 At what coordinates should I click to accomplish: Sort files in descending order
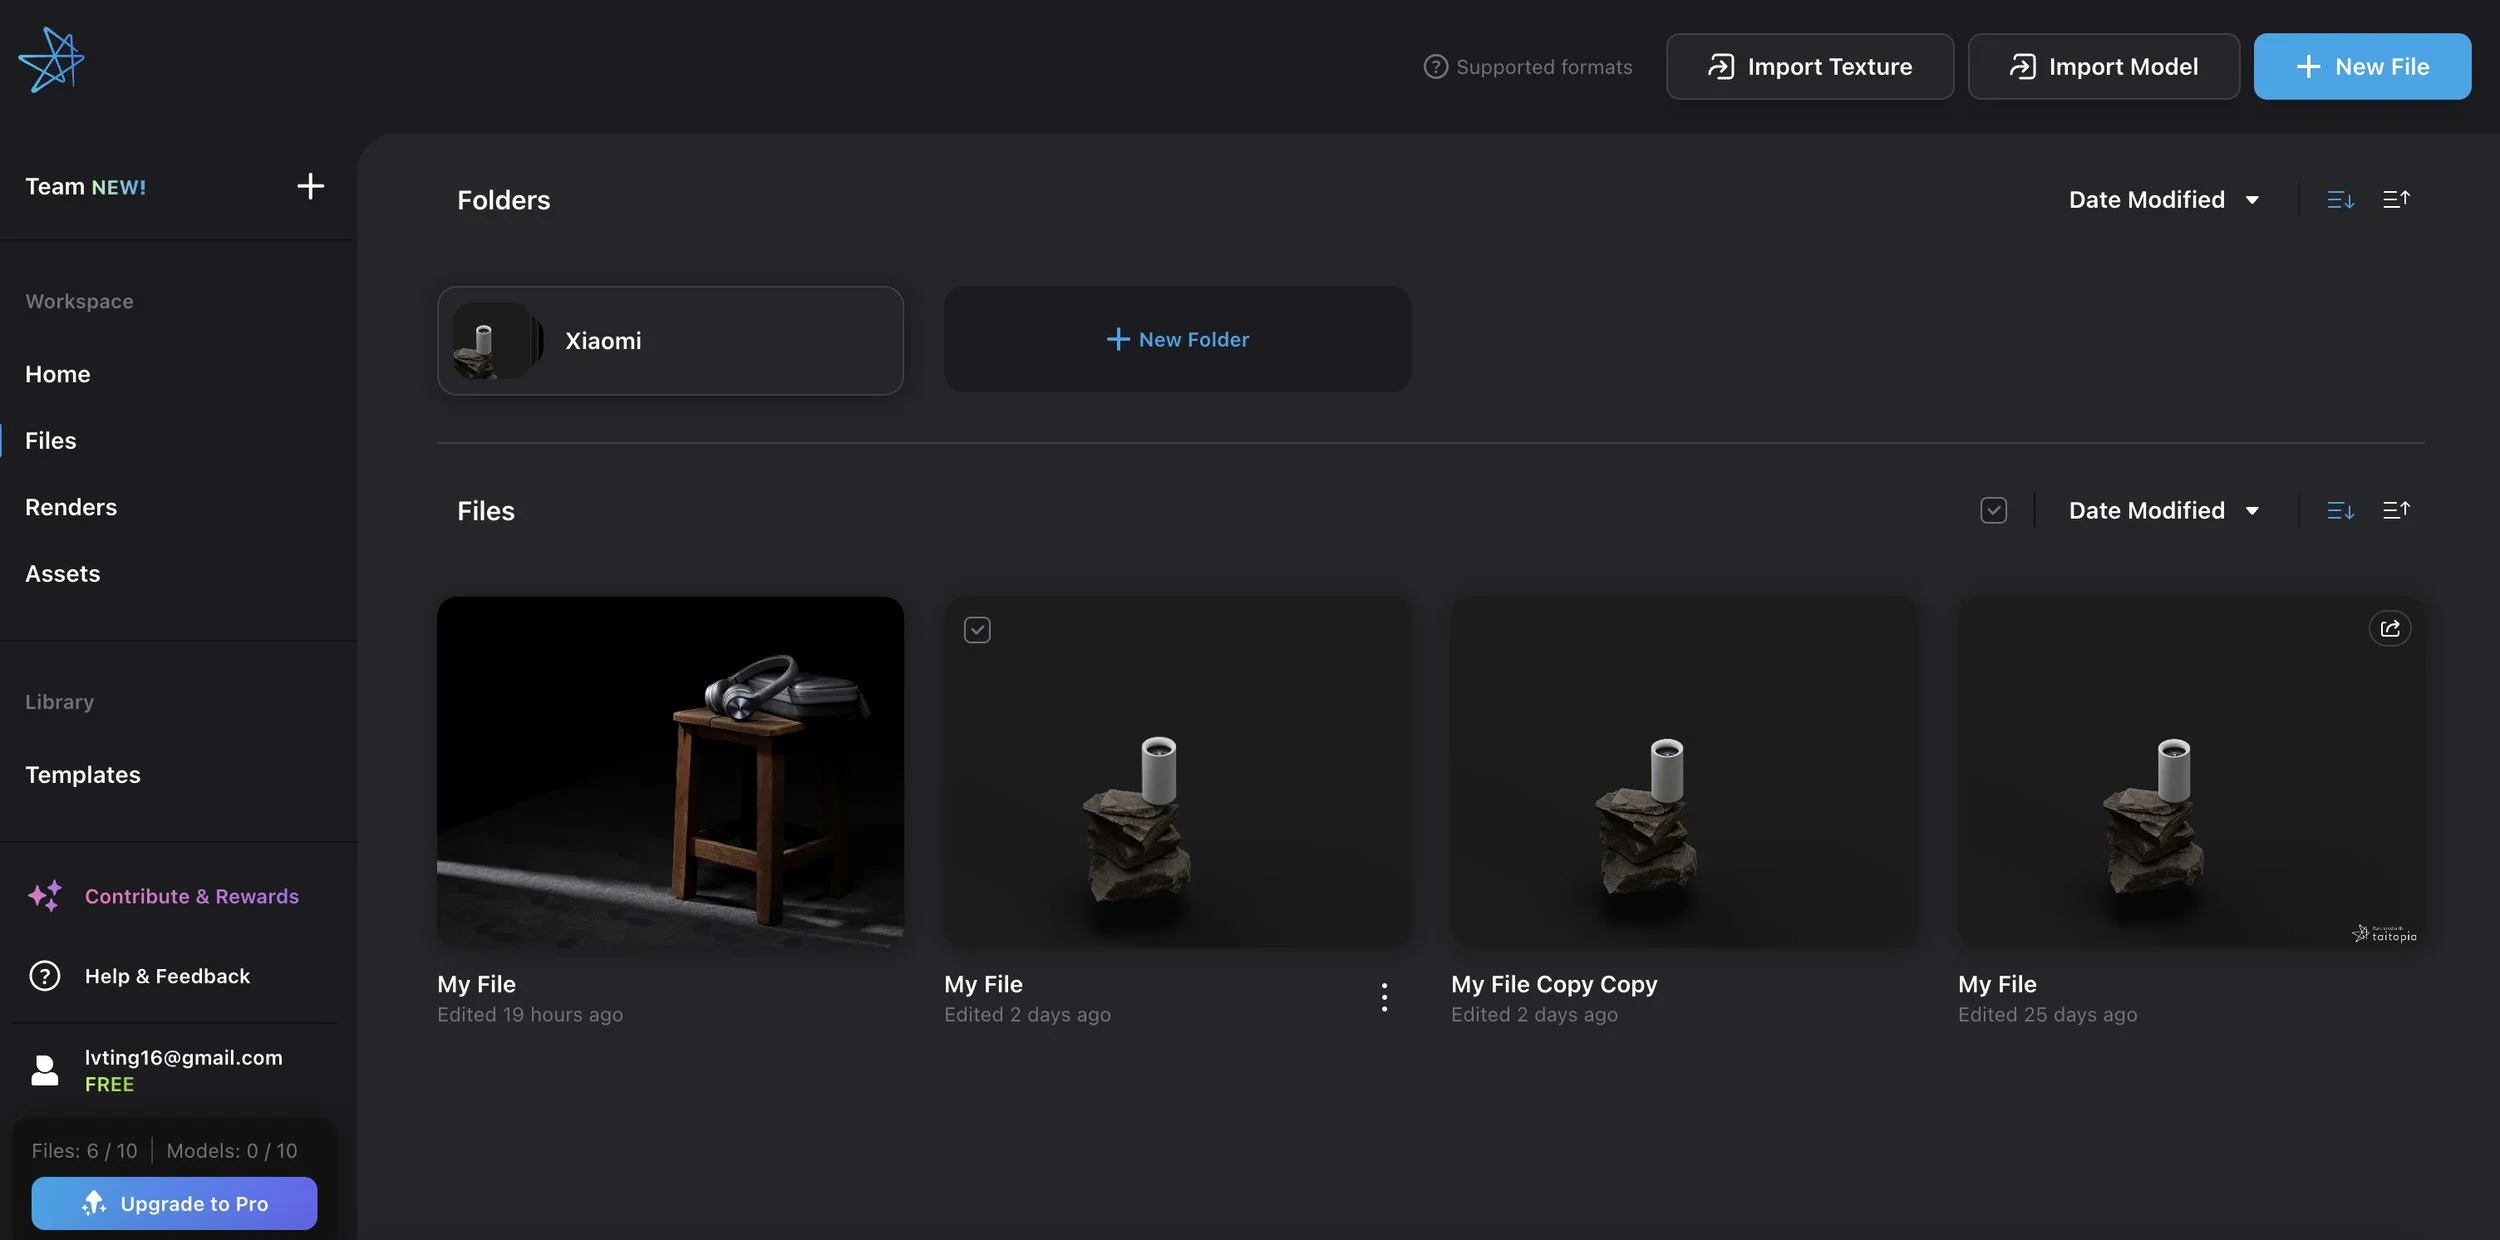2340,511
